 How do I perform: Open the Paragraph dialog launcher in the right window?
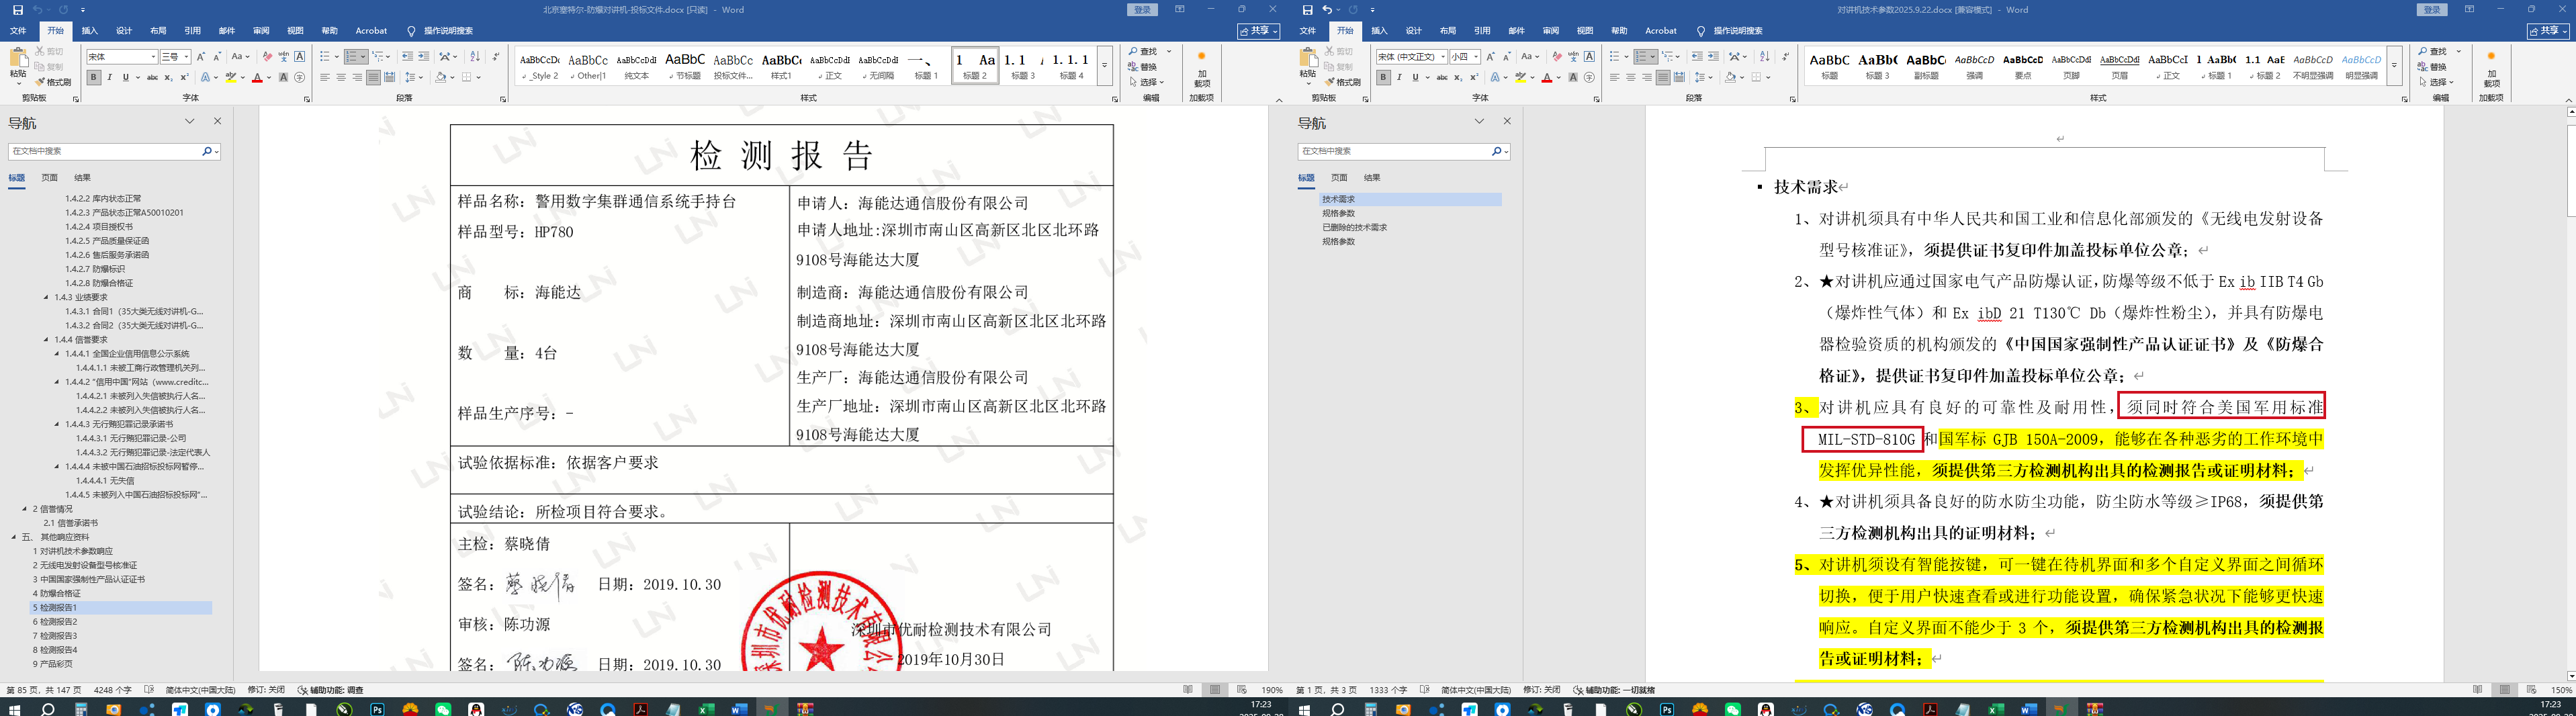click(x=1792, y=99)
